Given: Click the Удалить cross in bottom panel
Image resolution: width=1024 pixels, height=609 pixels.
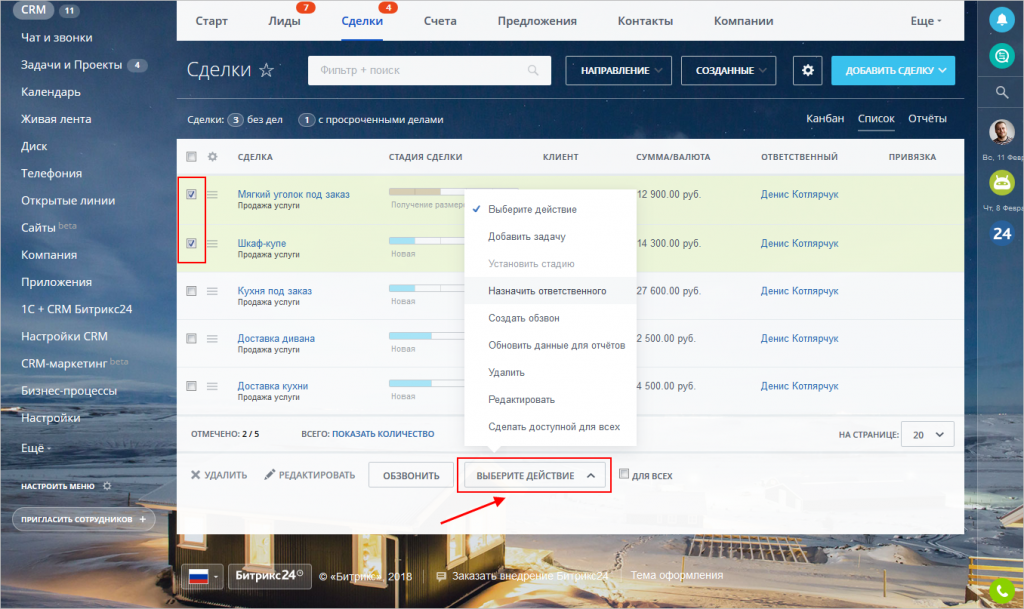Looking at the screenshot, I should [195, 475].
